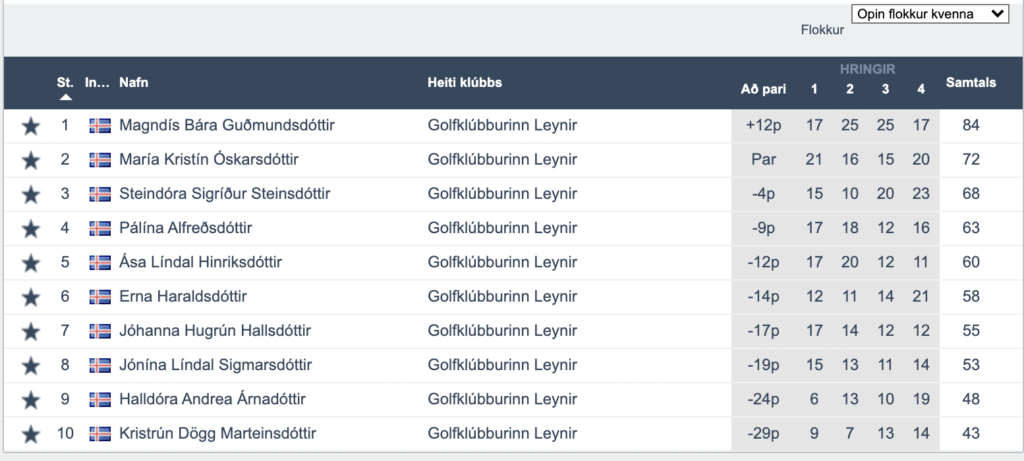Image resolution: width=1024 pixels, height=461 pixels.
Task: Toggle favorite star for Halldóra Andrea Árnadóttir
Action: pyautogui.click(x=31, y=400)
